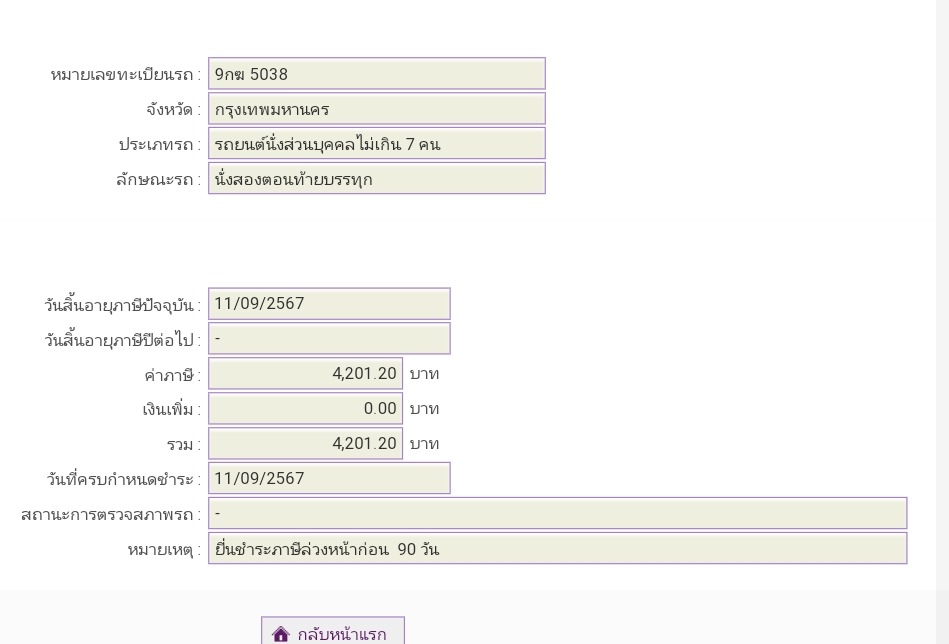This screenshot has width=949, height=644.
Task: Click vehicle type field รถยนต์นั่งส่วนบุคคลไม่เกิน 7 คน
Action: click(x=377, y=144)
